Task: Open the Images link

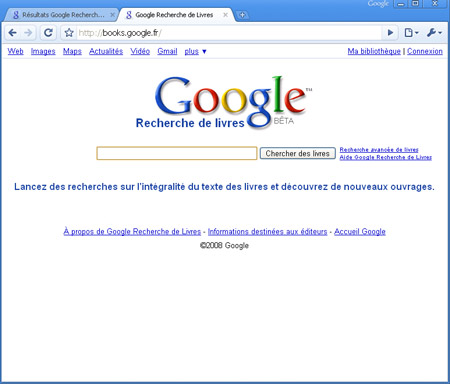Action: (x=43, y=51)
